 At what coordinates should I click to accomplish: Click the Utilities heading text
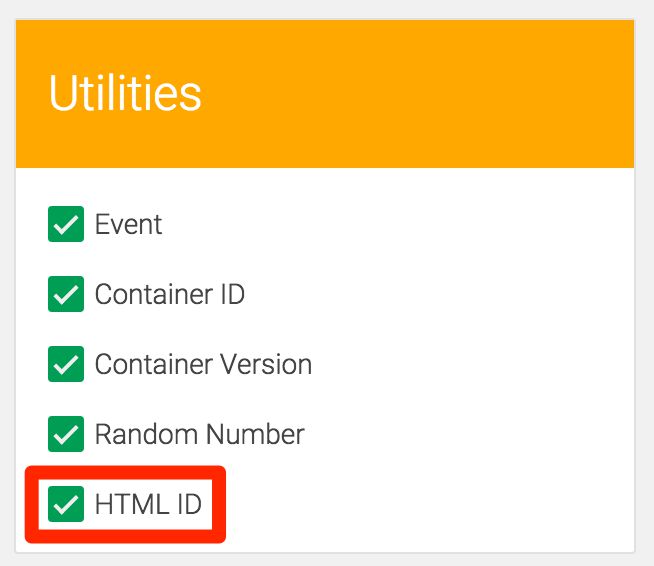[125, 93]
